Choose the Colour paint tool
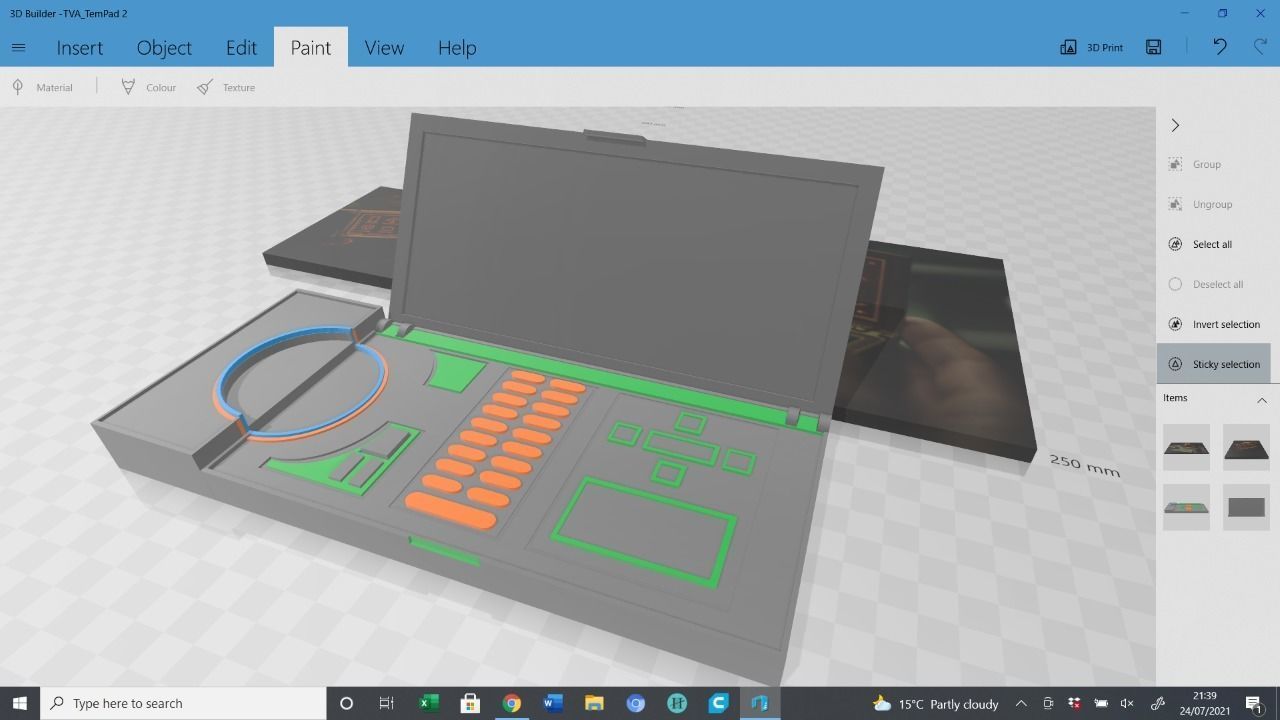Viewport: 1280px width, 720px height. 148,87
